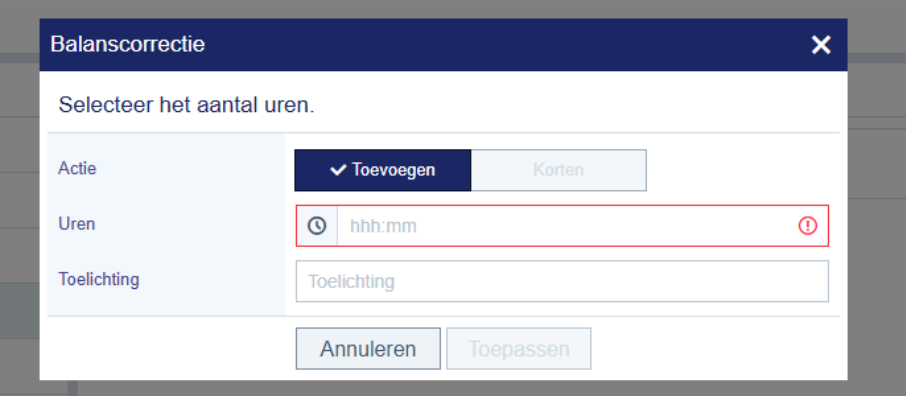Click into the Toelichting text field
906x396 pixels.
click(x=562, y=281)
